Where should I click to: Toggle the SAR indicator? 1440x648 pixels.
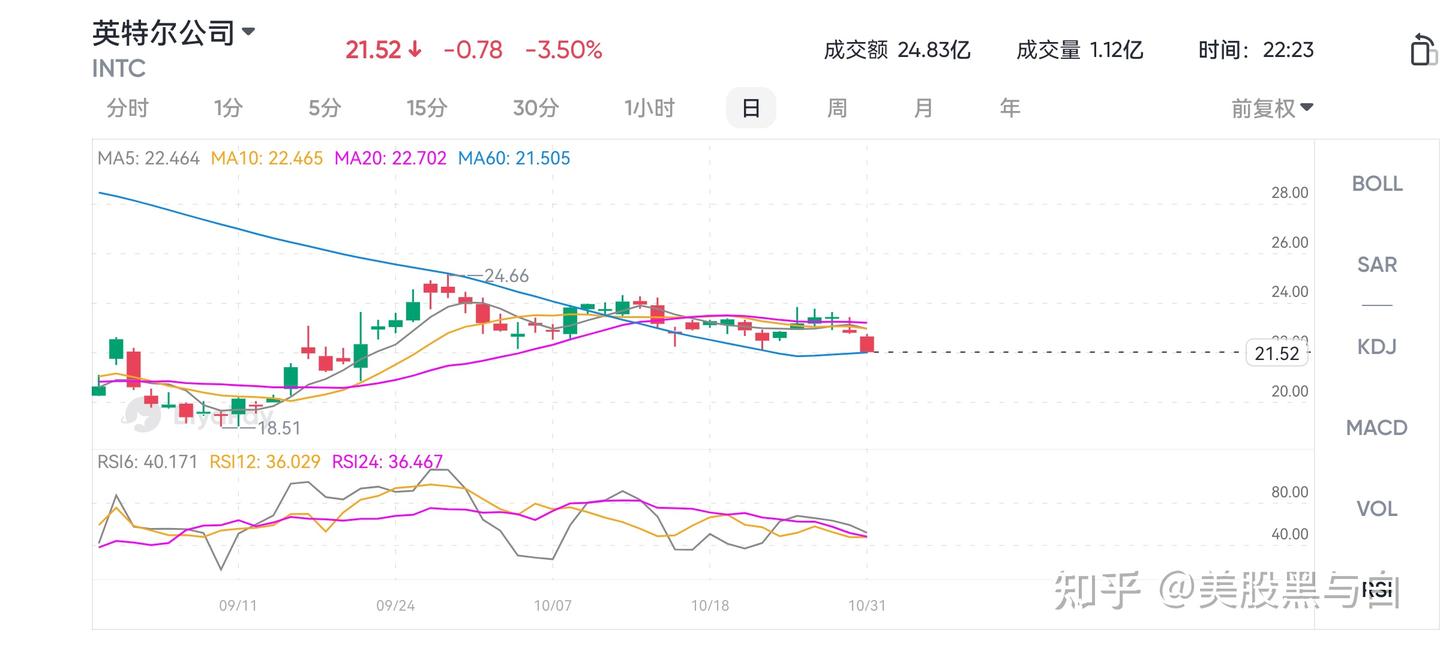click(x=1377, y=265)
